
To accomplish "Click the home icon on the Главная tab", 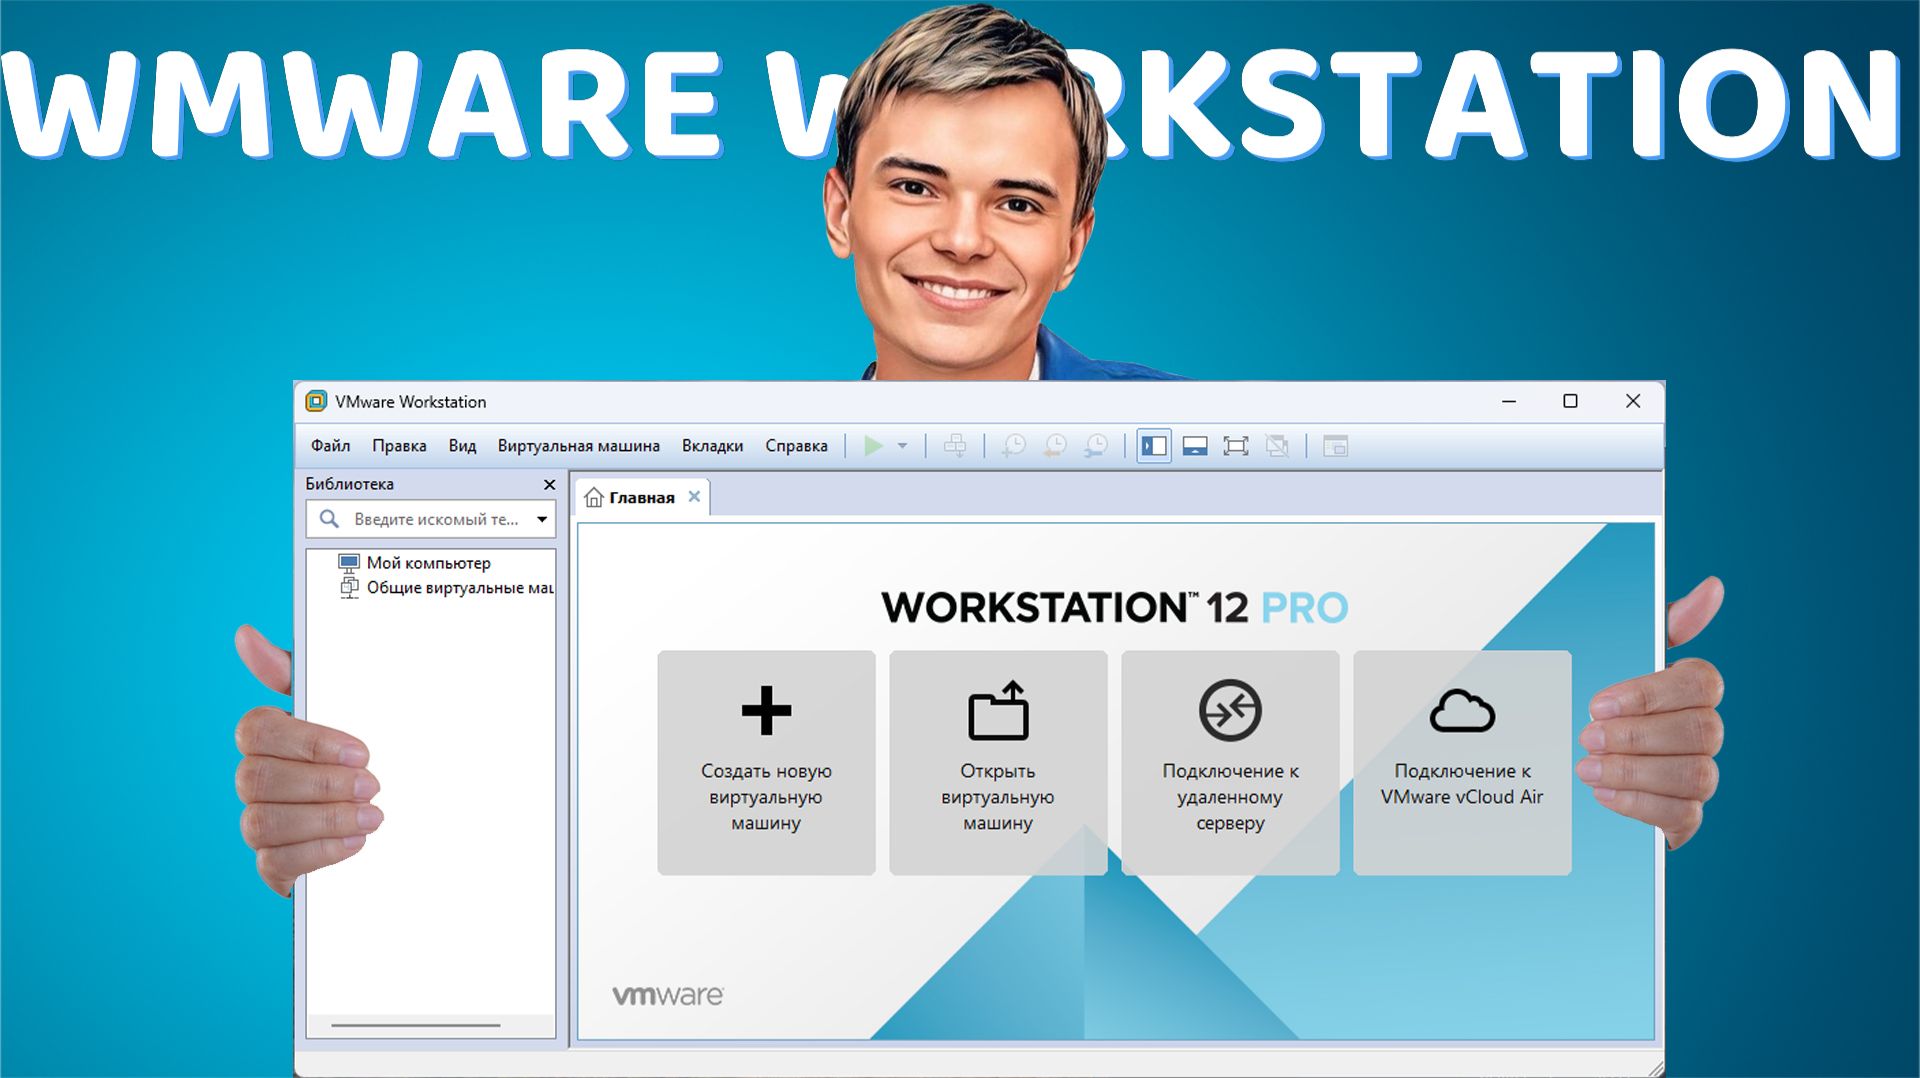I will [594, 496].
